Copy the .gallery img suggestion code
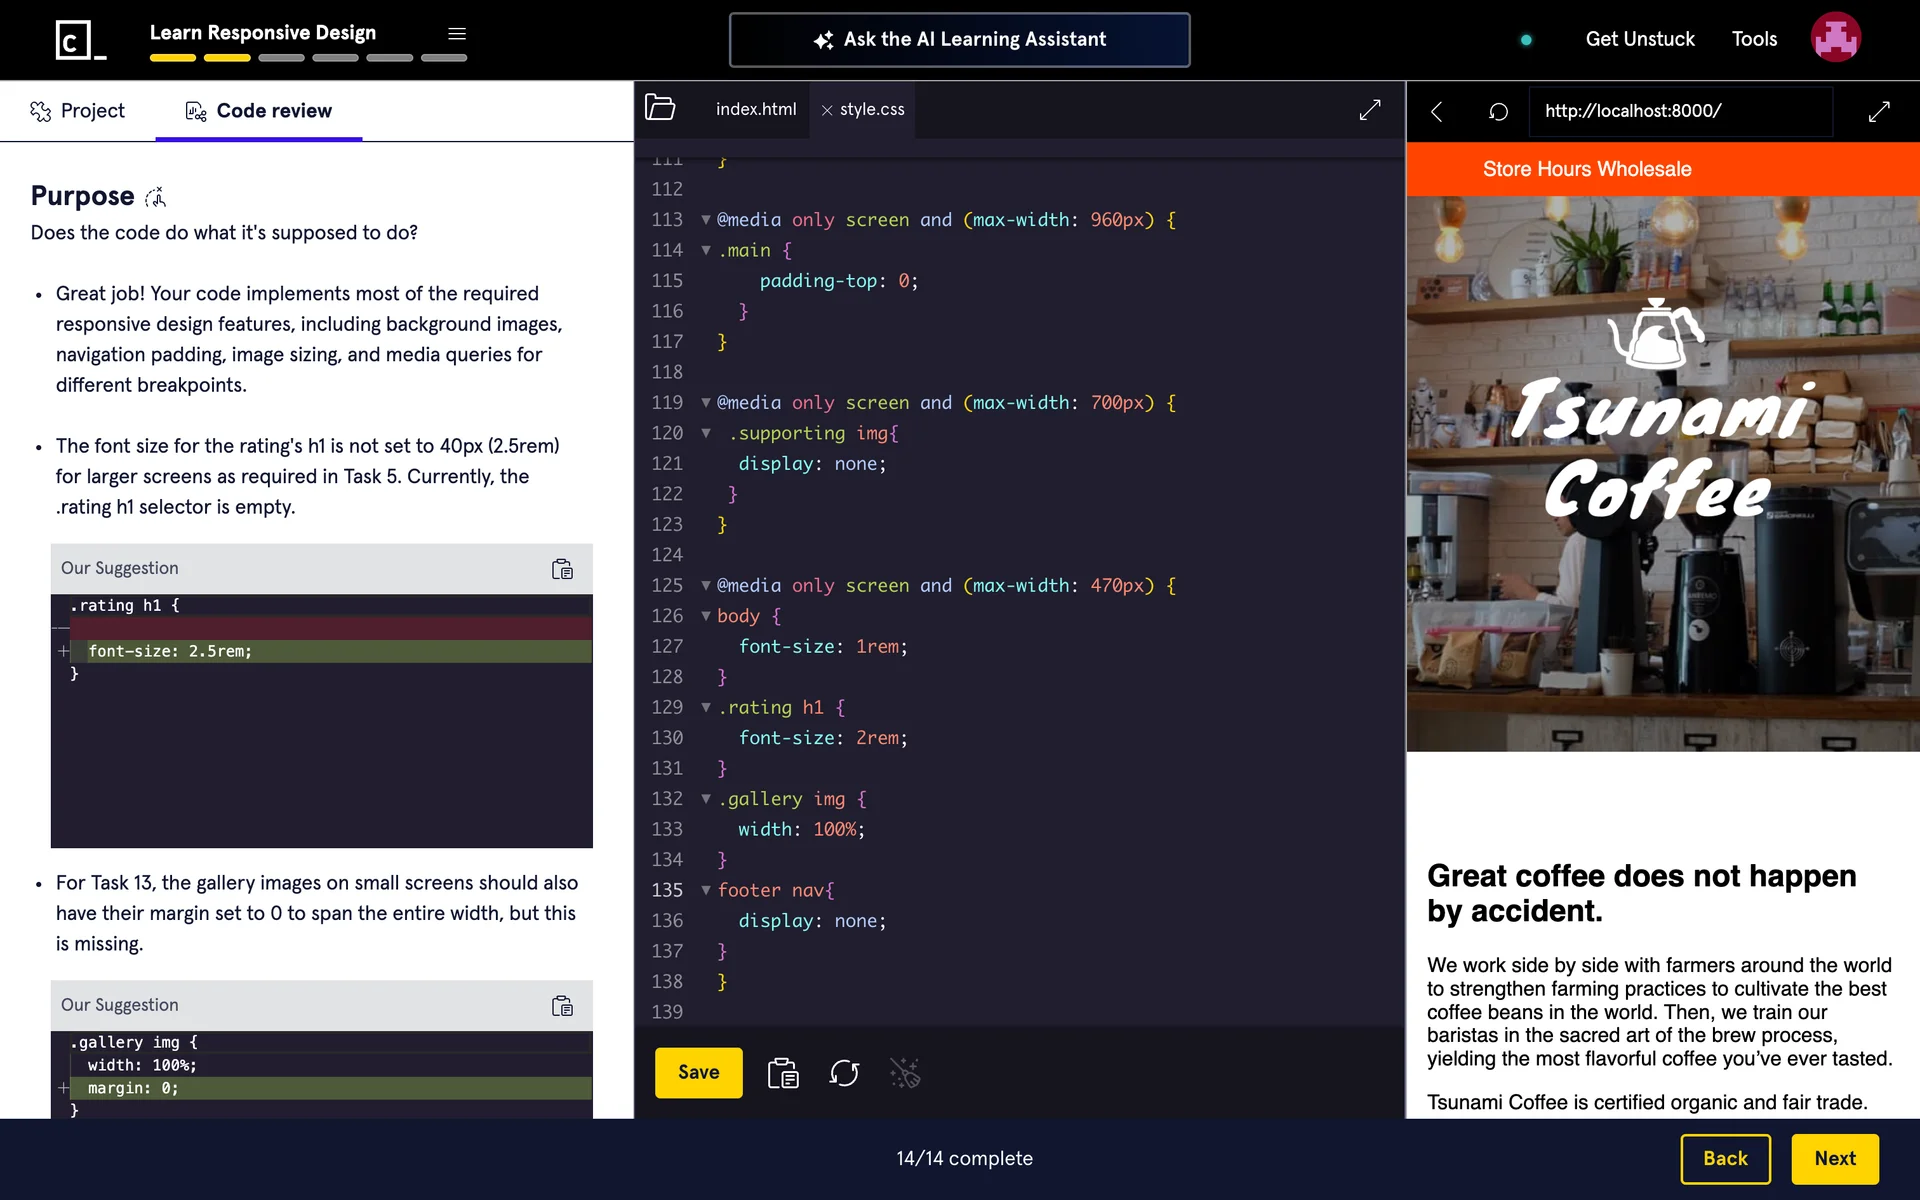Image resolution: width=1920 pixels, height=1200 pixels. pos(562,1006)
